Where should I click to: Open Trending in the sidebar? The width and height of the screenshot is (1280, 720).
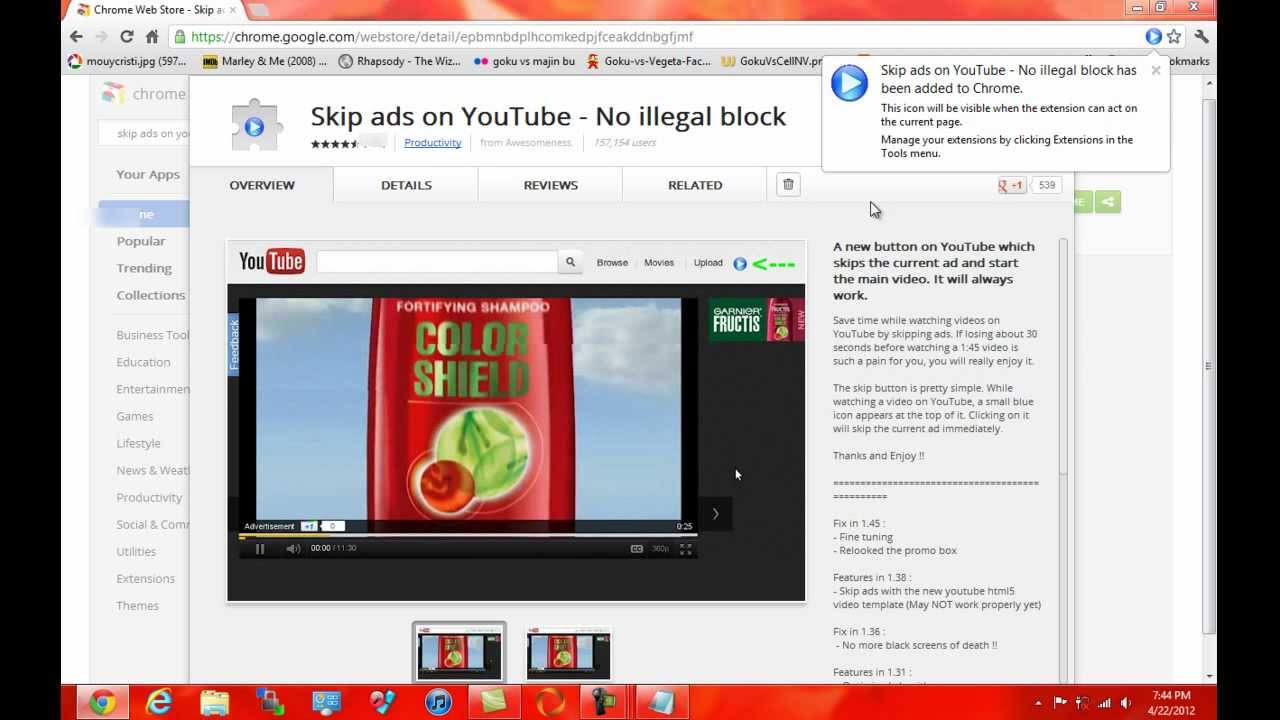(144, 268)
